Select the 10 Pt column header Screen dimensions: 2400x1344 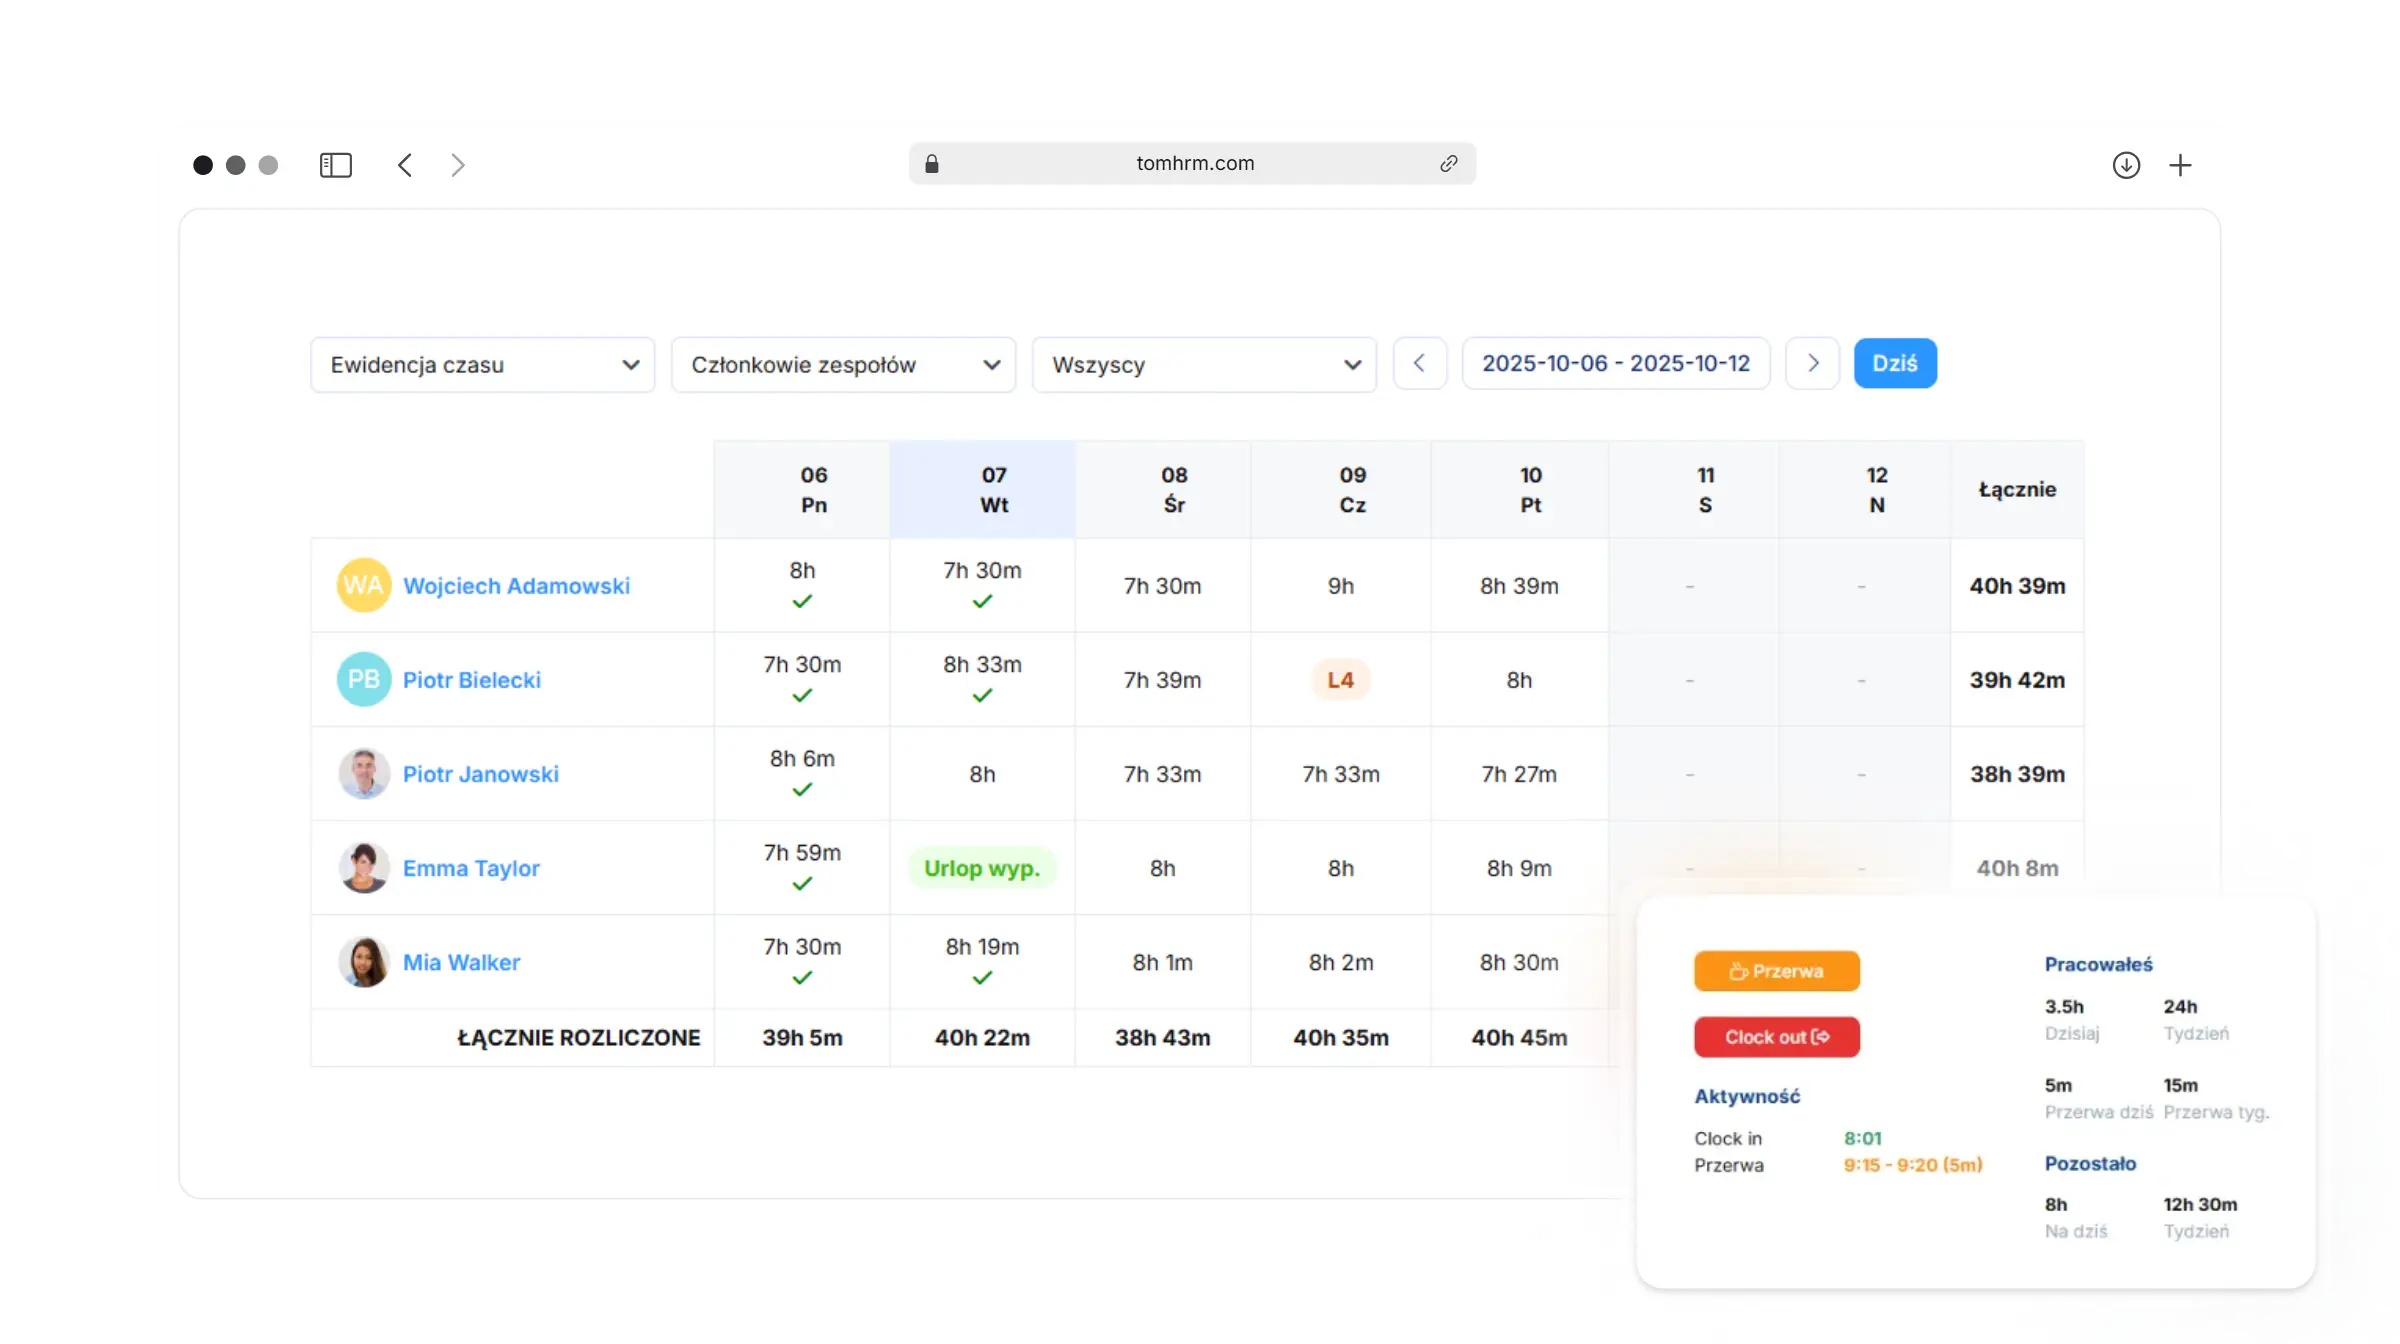(1530, 489)
